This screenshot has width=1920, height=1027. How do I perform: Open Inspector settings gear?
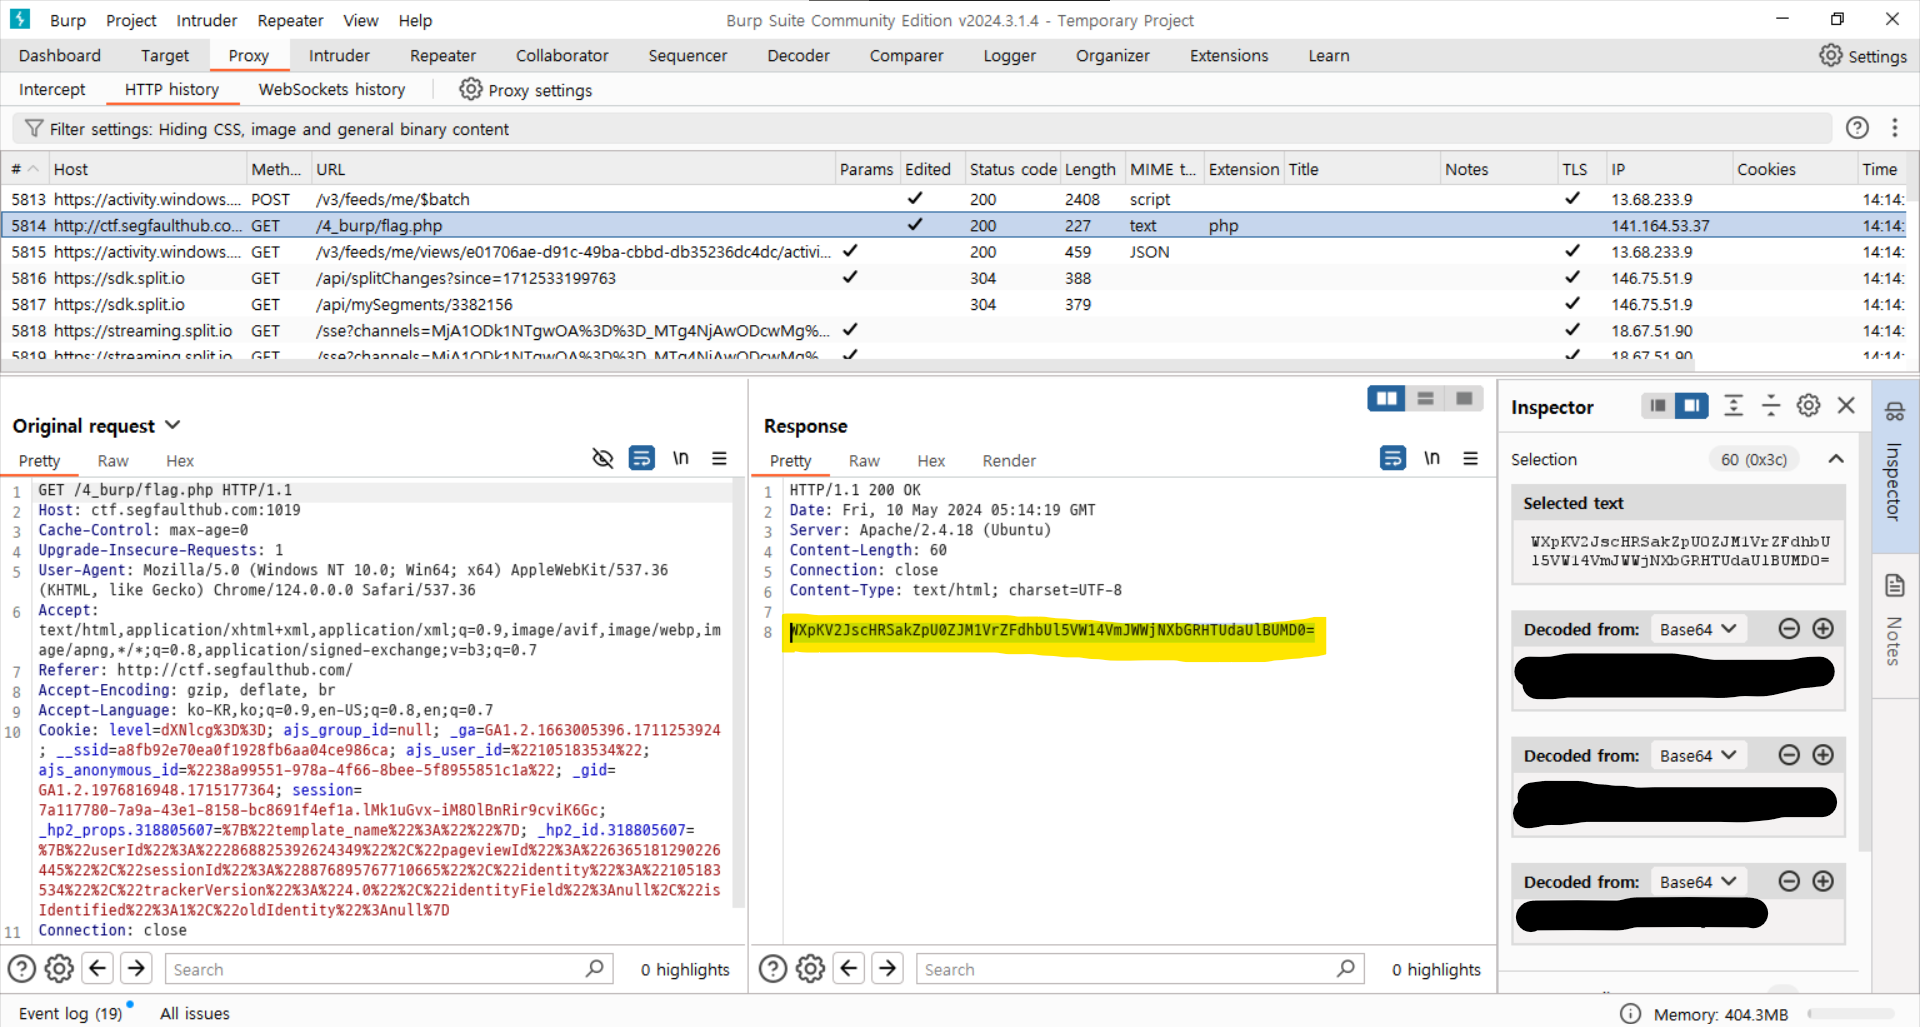(1808, 406)
